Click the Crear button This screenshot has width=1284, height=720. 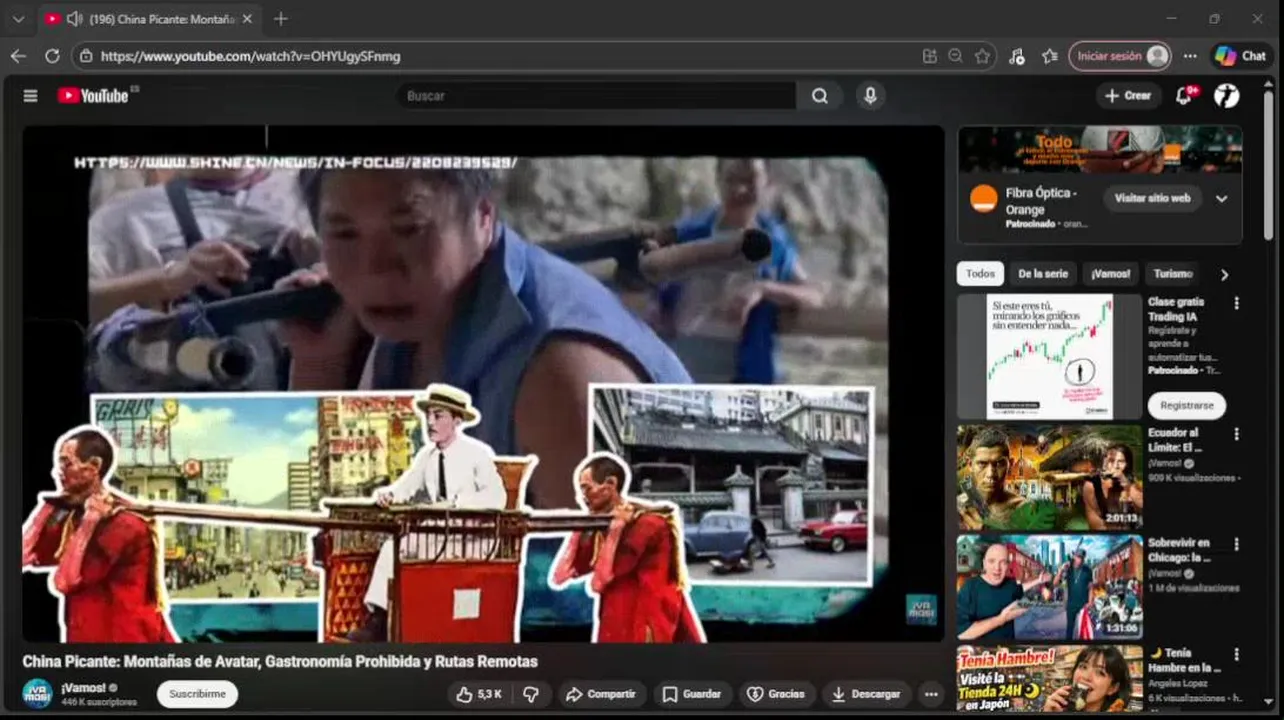(1128, 96)
